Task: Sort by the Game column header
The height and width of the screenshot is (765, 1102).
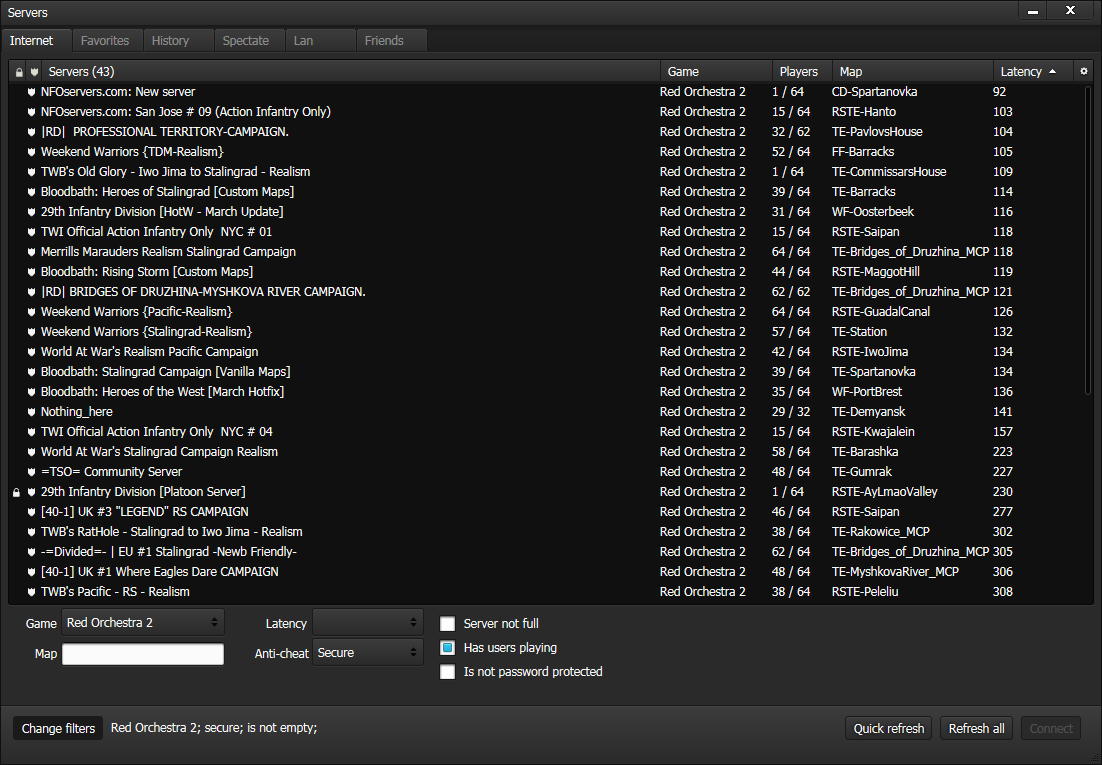Action: pyautogui.click(x=716, y=71)
